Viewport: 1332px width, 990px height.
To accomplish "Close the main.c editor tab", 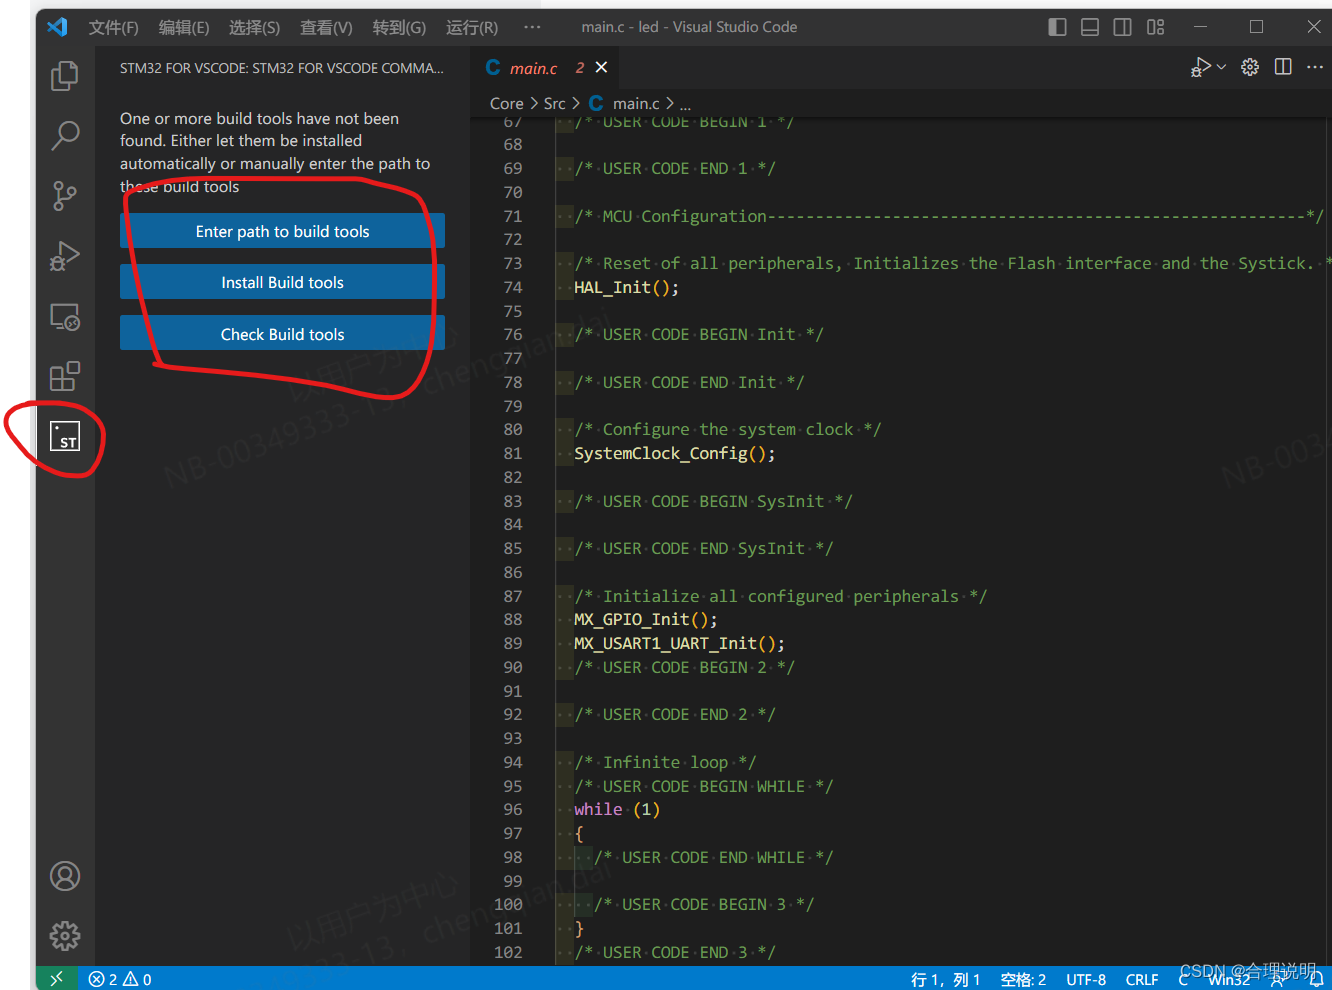I will coord(601,67).
